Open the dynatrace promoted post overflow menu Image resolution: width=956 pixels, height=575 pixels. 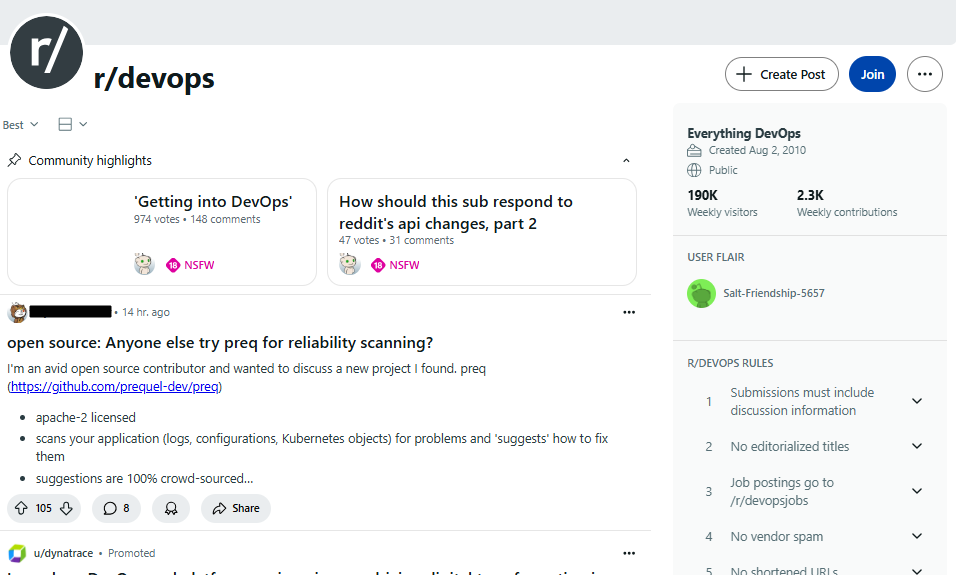point(629,553)
